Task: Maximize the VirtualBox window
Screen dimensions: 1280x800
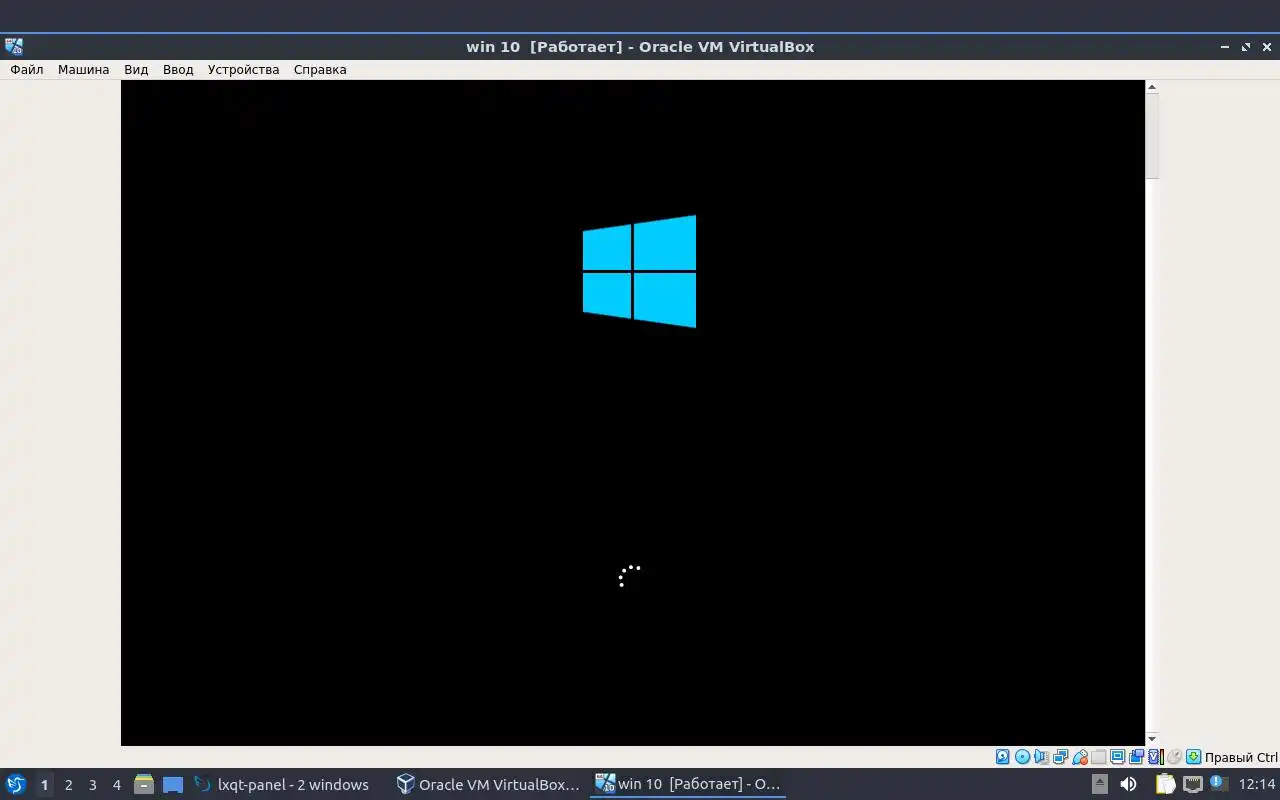Action: pyautogui.click(x=1246, y=47)
